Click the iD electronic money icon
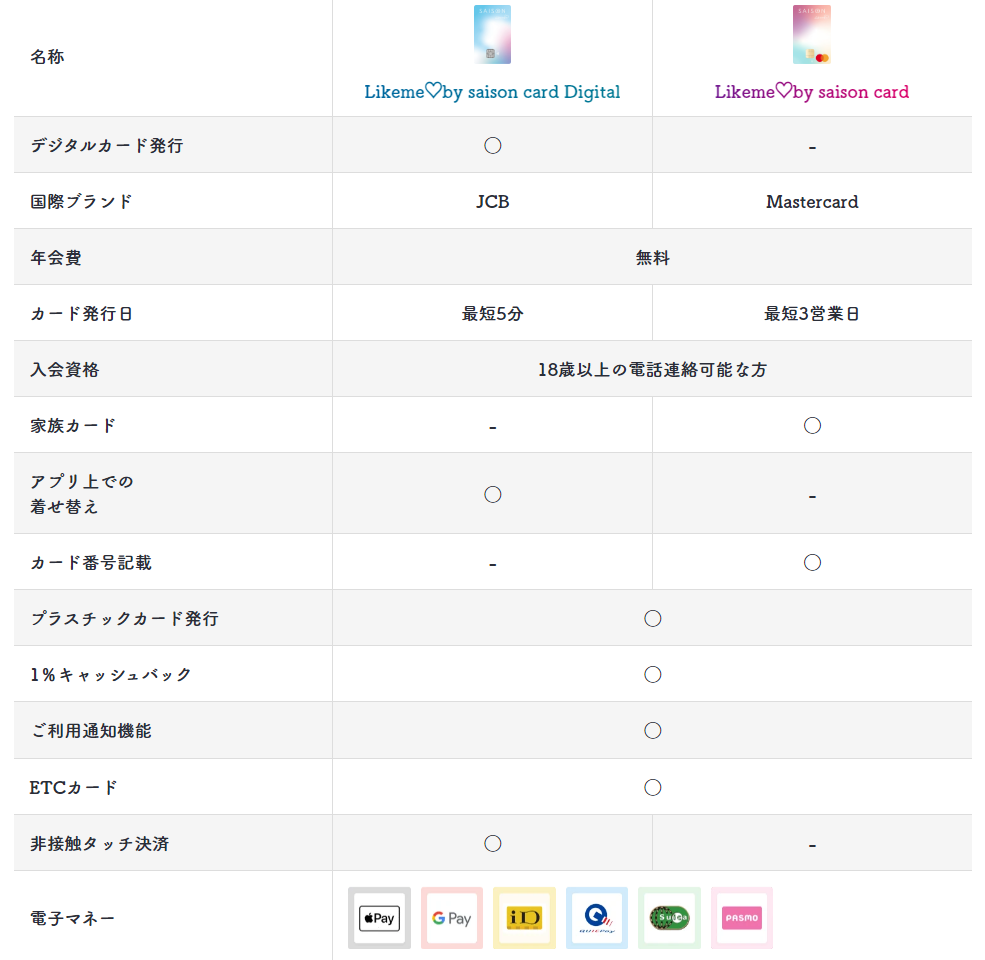Screen dimensions: 985x960 pos(525,918)
